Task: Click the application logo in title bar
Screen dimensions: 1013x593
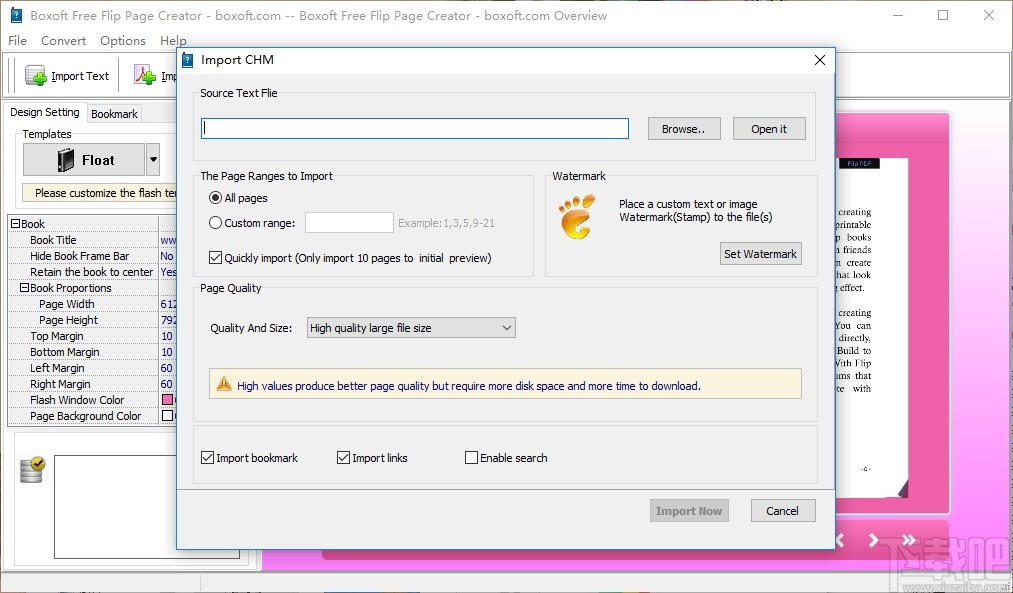Action: click(14, 15)
